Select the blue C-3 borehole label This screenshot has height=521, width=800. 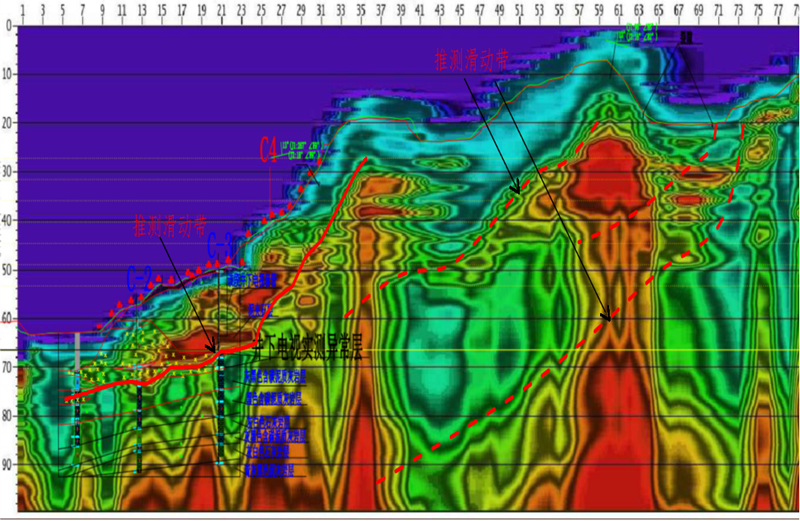[x=220, y=245]
